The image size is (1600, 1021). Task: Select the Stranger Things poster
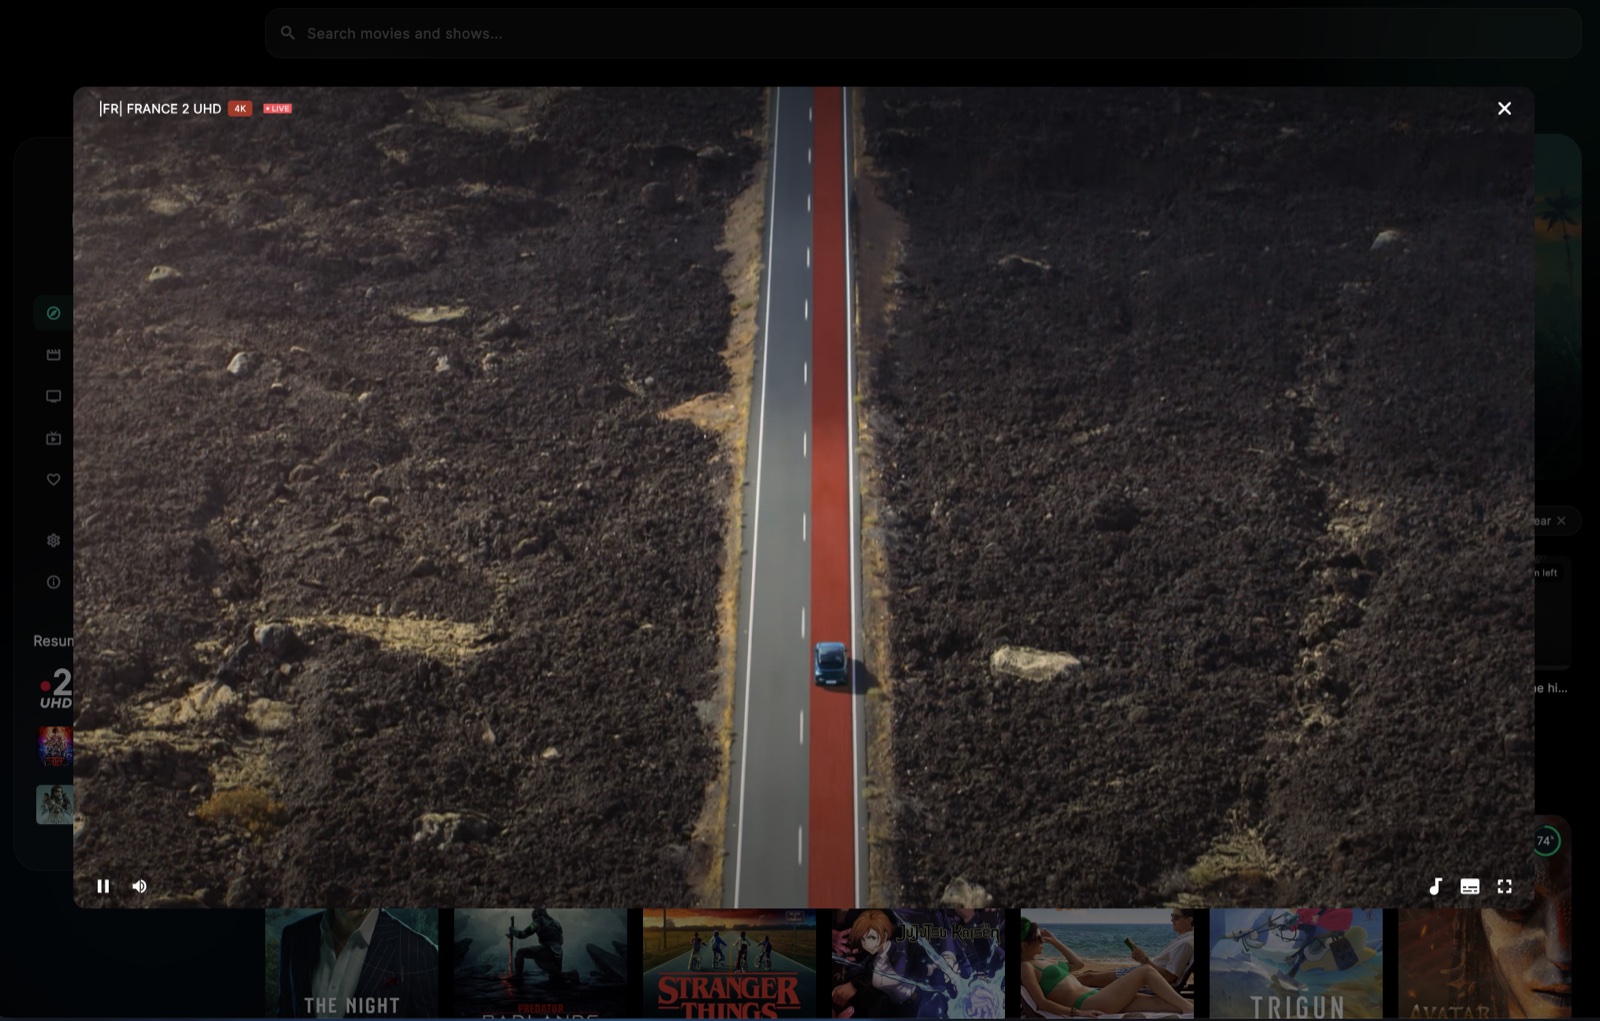(x=729, y=963)
